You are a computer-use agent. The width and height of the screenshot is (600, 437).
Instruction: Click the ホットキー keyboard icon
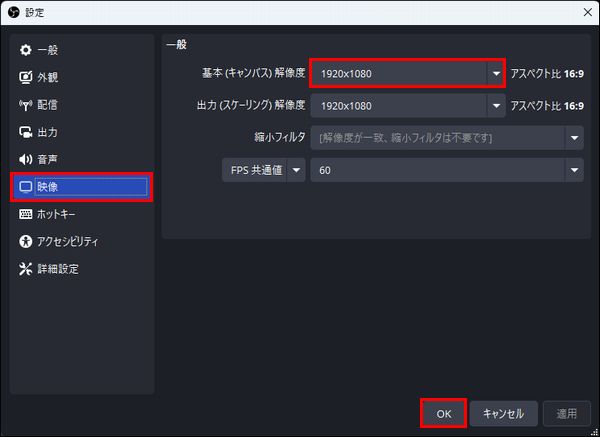(x=26, y=214)
